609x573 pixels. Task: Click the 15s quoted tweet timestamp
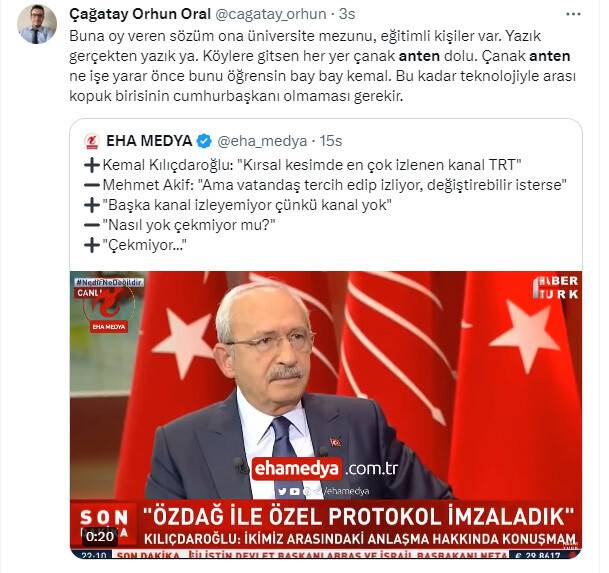pyautogui.click(x=331, y=141)
